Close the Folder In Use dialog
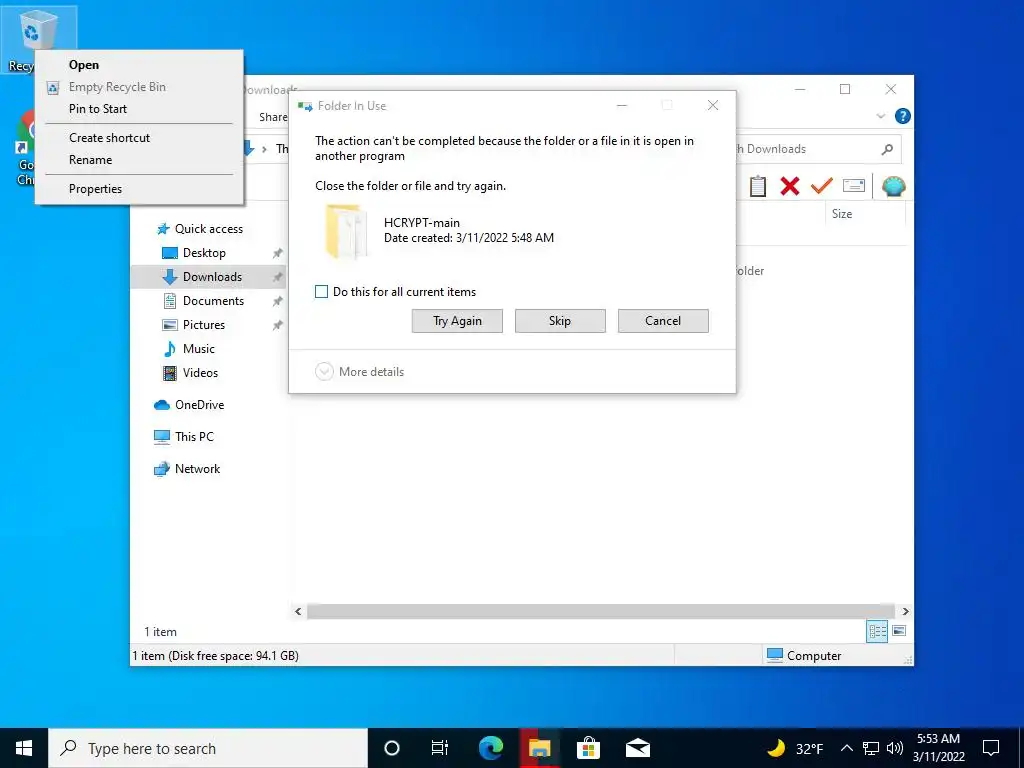The image size is (1024, 768). coord(712,105)
